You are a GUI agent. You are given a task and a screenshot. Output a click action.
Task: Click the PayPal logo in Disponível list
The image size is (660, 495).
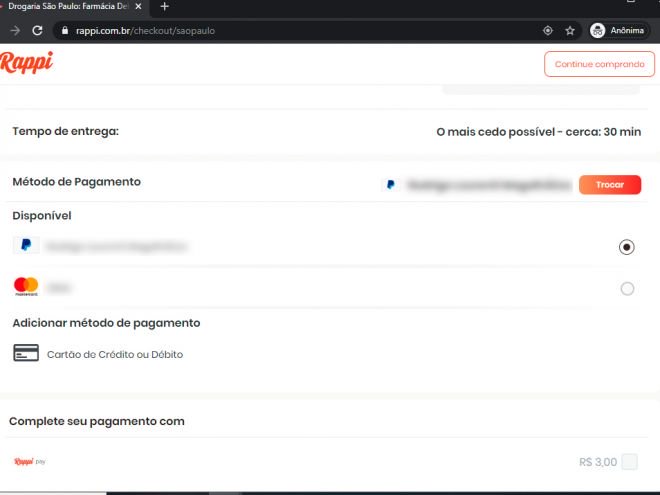point(26,245)
